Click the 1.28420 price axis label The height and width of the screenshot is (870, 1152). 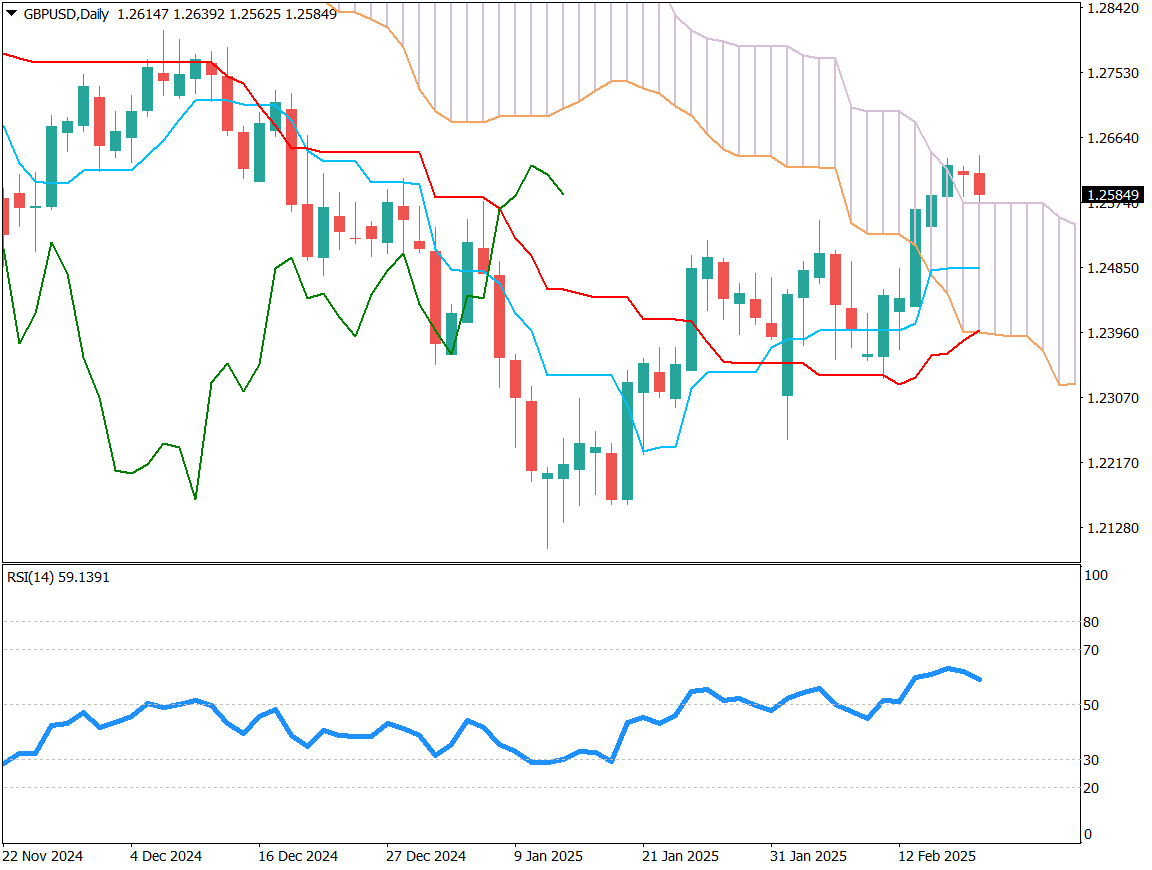(x=1112, y=8)
